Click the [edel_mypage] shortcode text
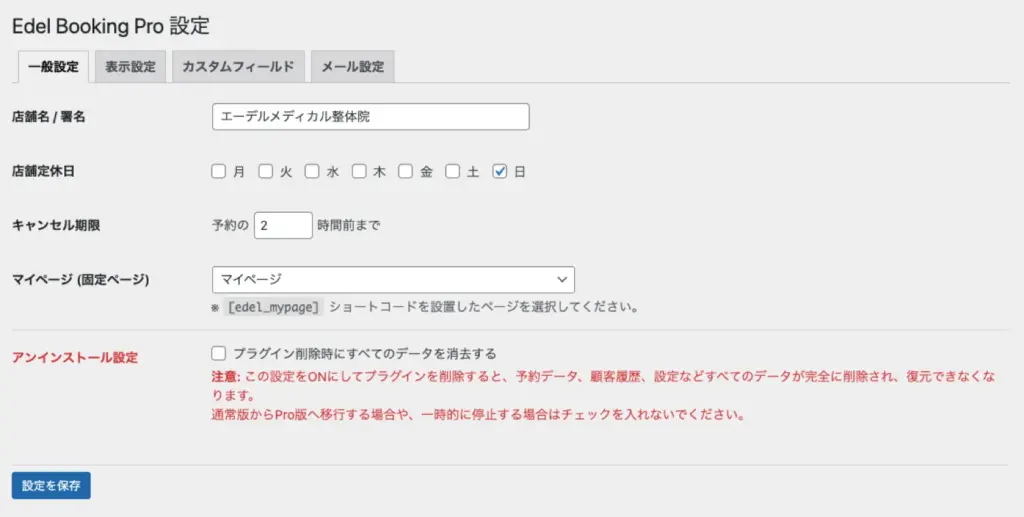1024x517 pixels. coord(273,307)
